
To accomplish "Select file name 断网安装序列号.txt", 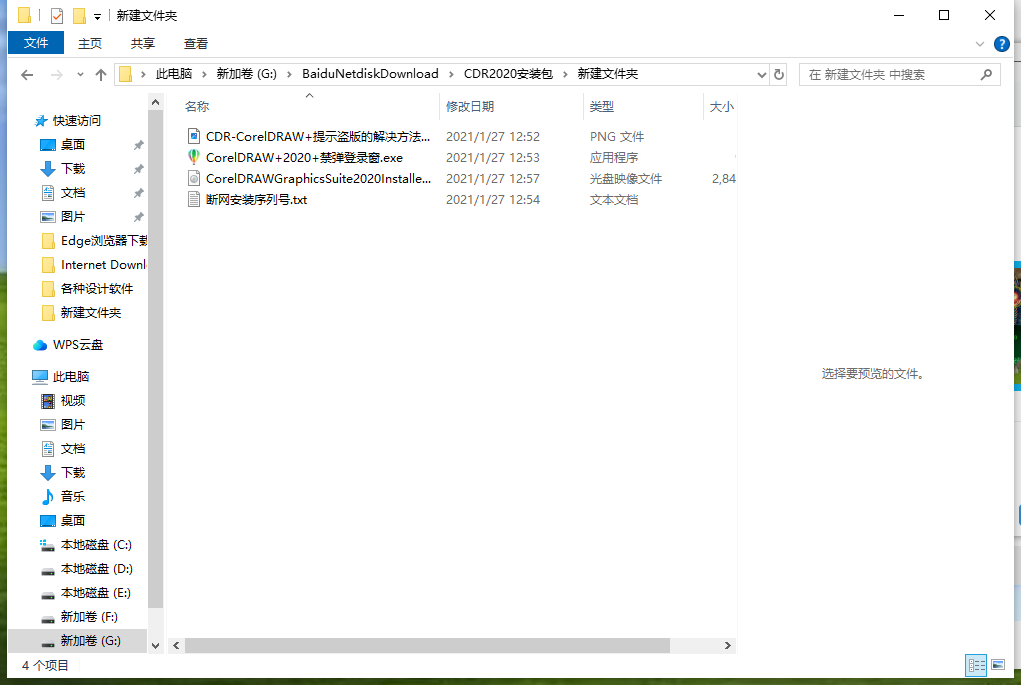I will 257,199.
